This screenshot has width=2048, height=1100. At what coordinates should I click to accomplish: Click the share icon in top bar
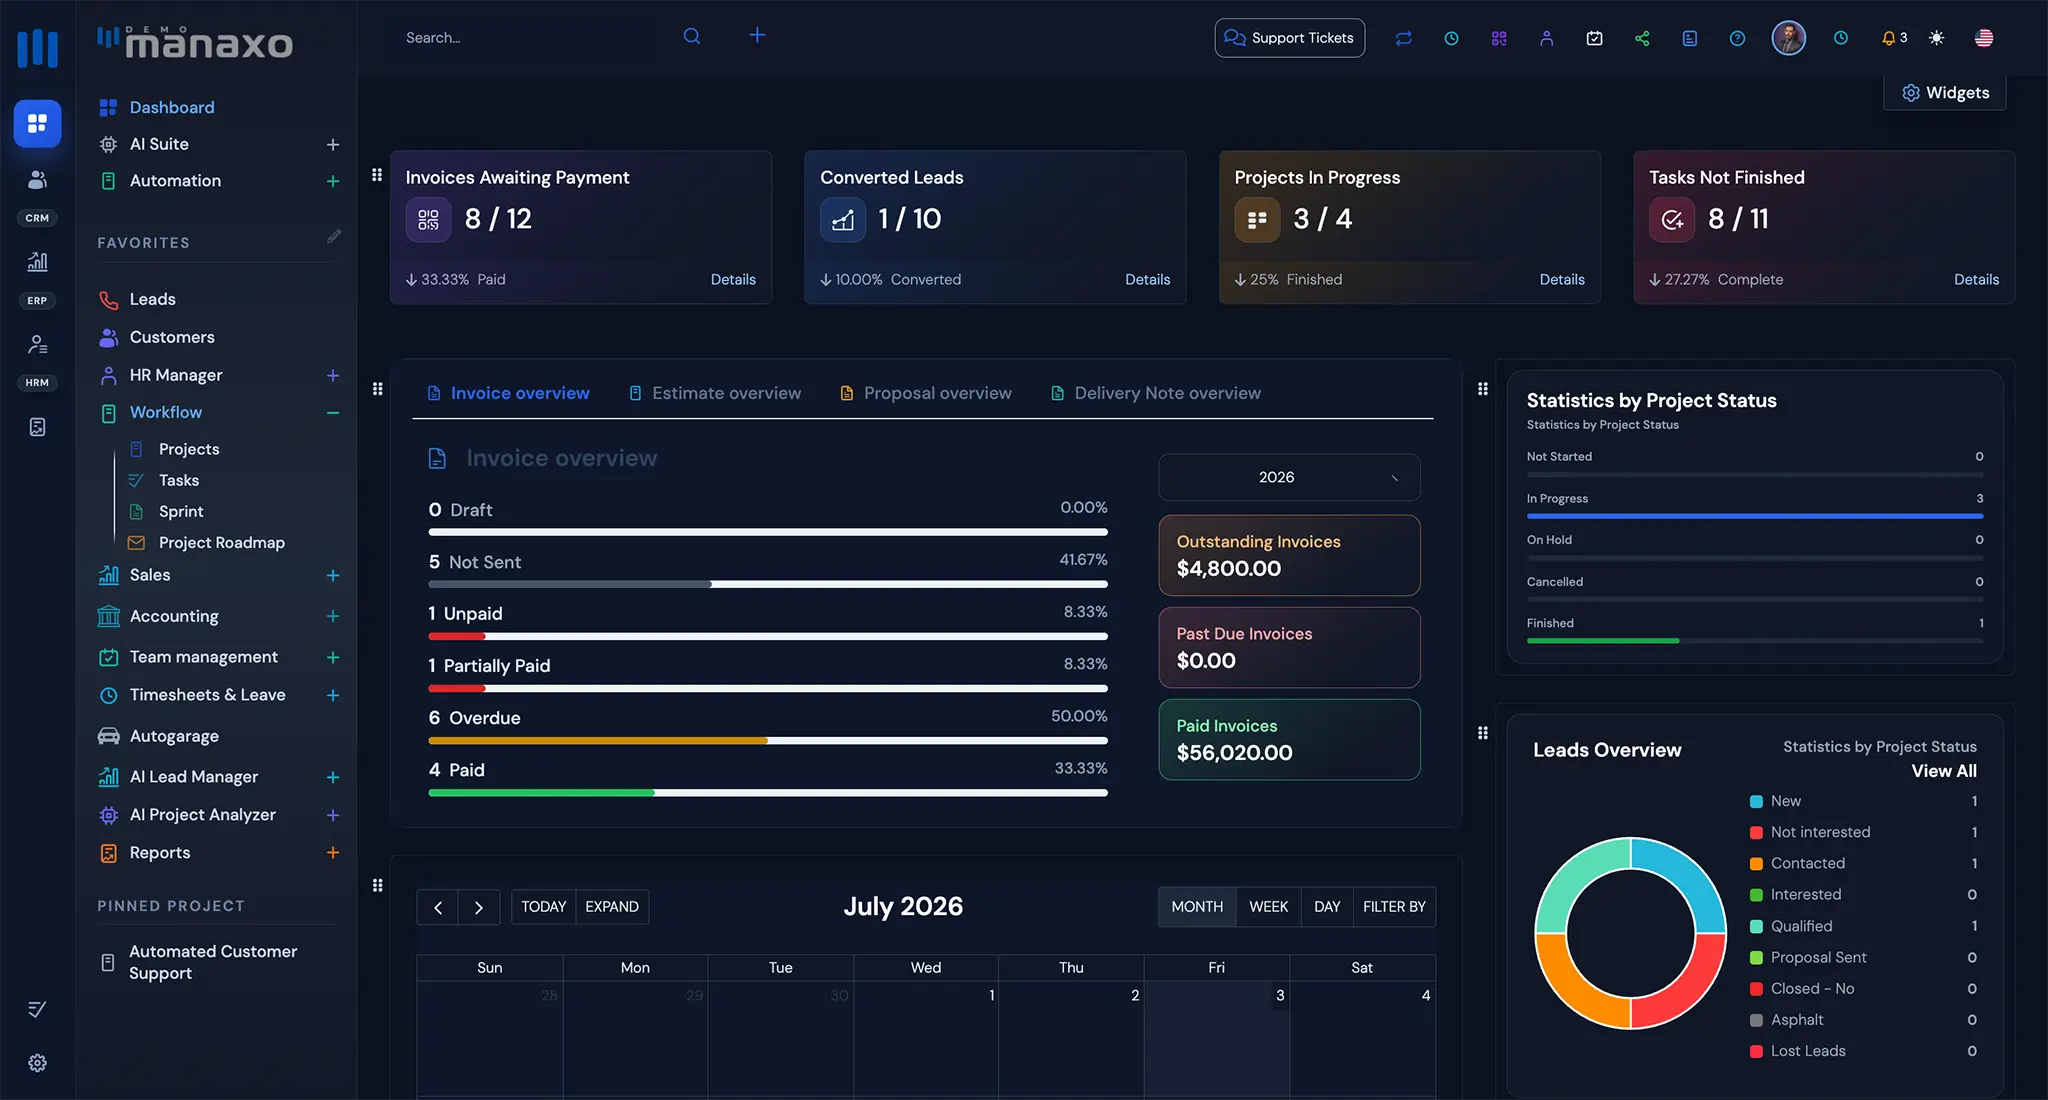(x=1642, y=38)
